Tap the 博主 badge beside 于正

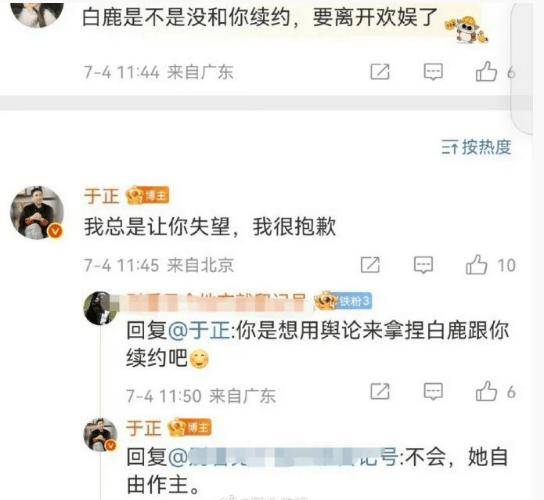(x=148, y=196)
